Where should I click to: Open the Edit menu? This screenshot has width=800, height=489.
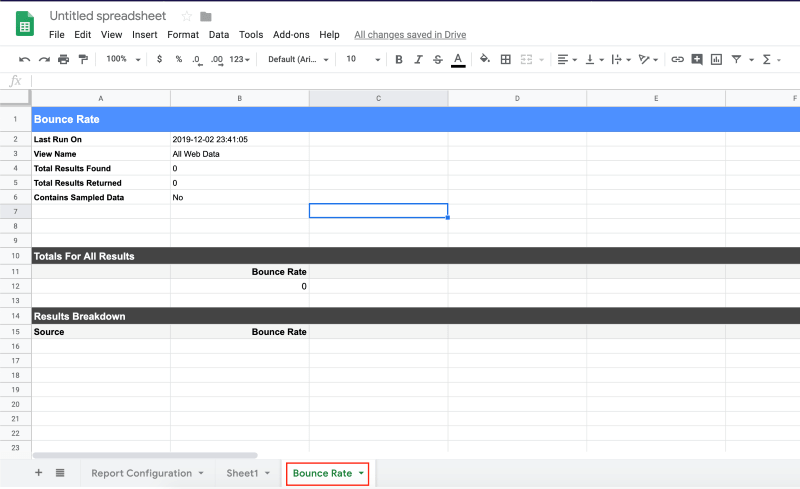(x=83, y=35)
